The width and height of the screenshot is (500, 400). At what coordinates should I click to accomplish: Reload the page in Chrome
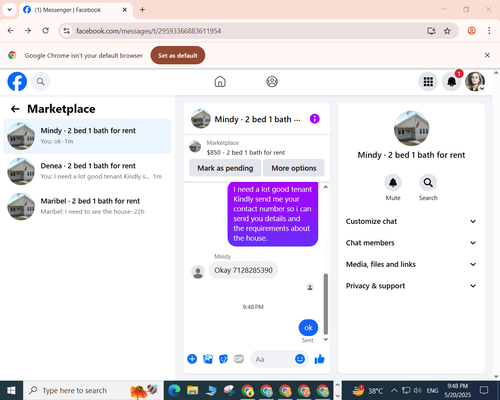click(x=46, y=31)
